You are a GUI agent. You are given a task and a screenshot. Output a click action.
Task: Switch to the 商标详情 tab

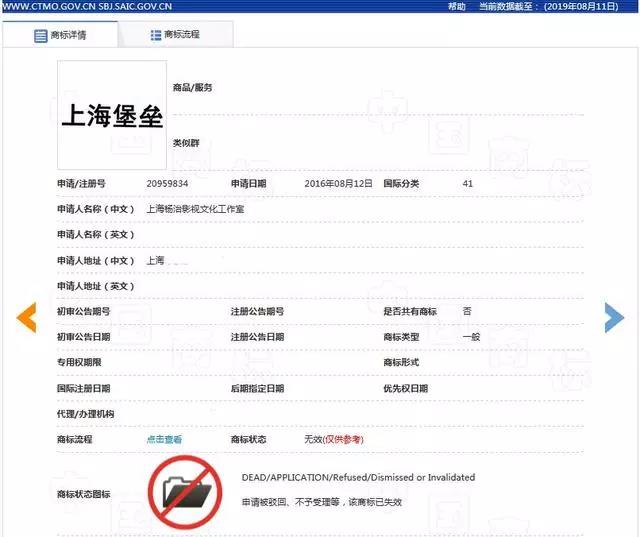(60, 36)
